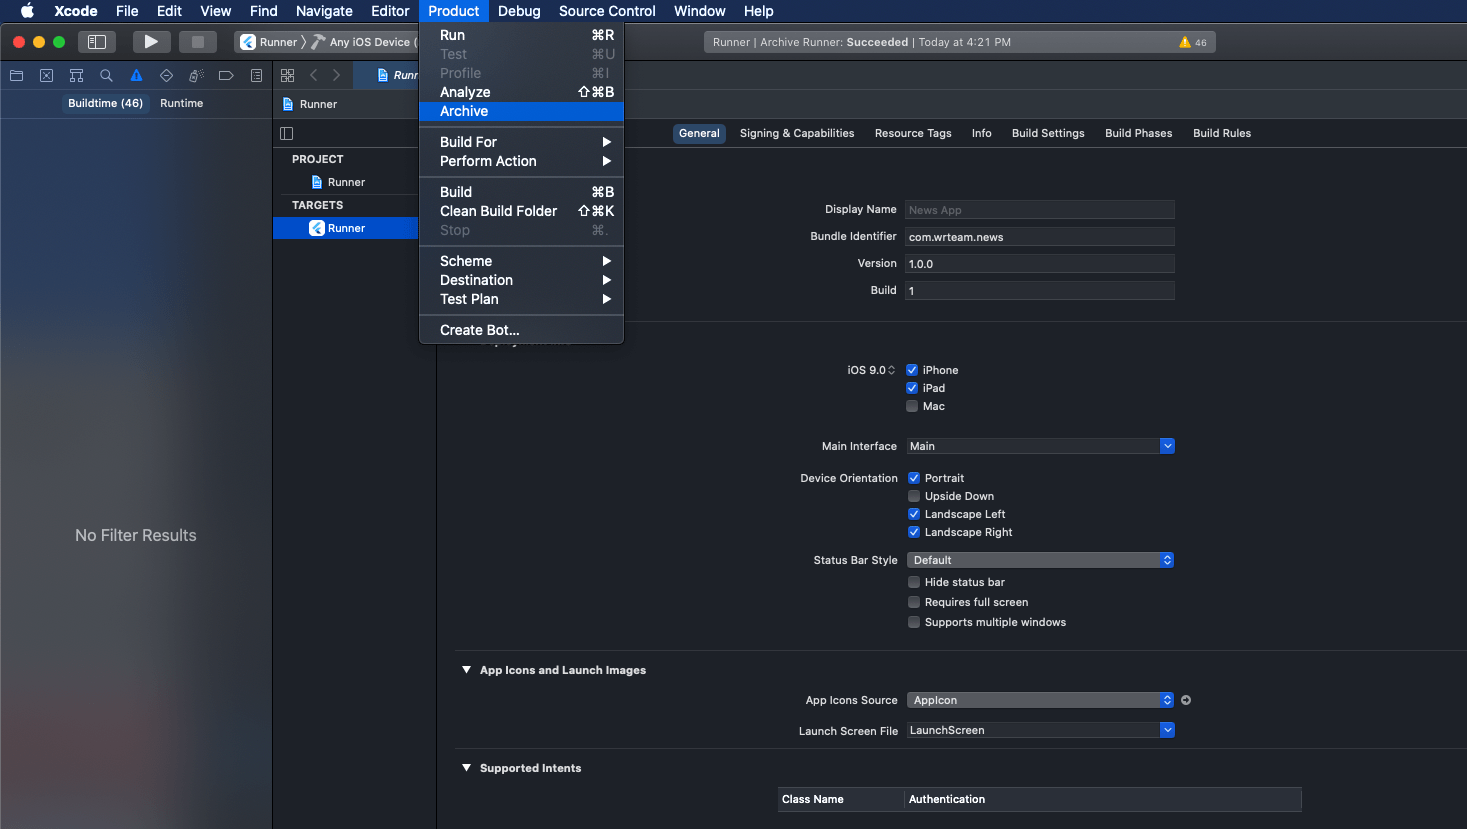Open the Find navigator magnifier icon
Viewport: 1467px width, 829px height.
(x=106, y=76)
